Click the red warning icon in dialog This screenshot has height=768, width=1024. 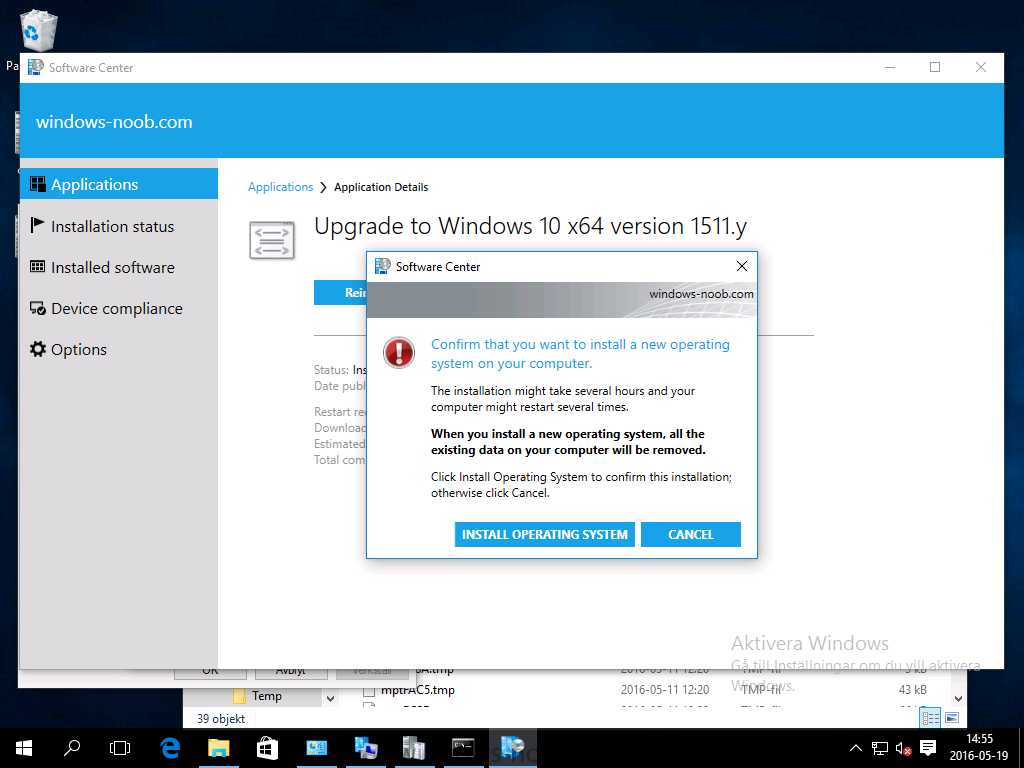click(398, 353)
